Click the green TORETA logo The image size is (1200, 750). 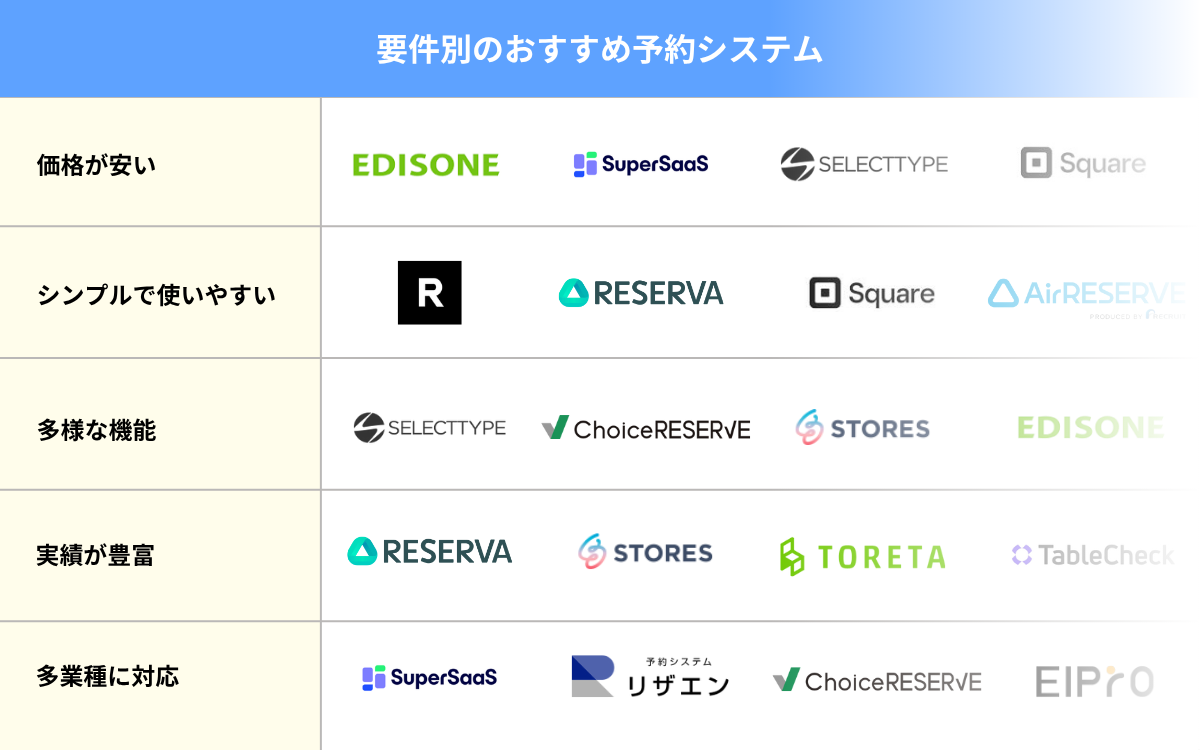862,557
